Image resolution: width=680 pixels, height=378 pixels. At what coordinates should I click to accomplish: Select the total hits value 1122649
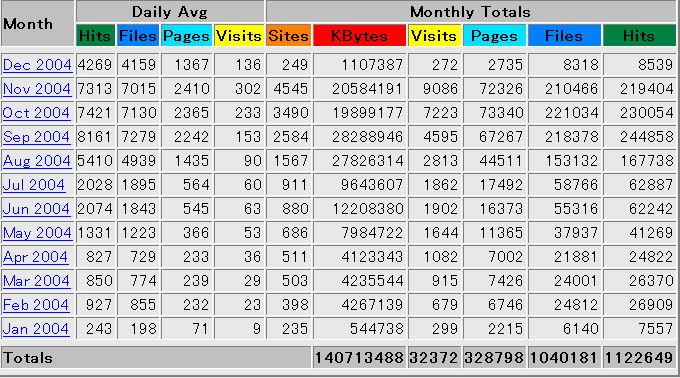[640, 358]
